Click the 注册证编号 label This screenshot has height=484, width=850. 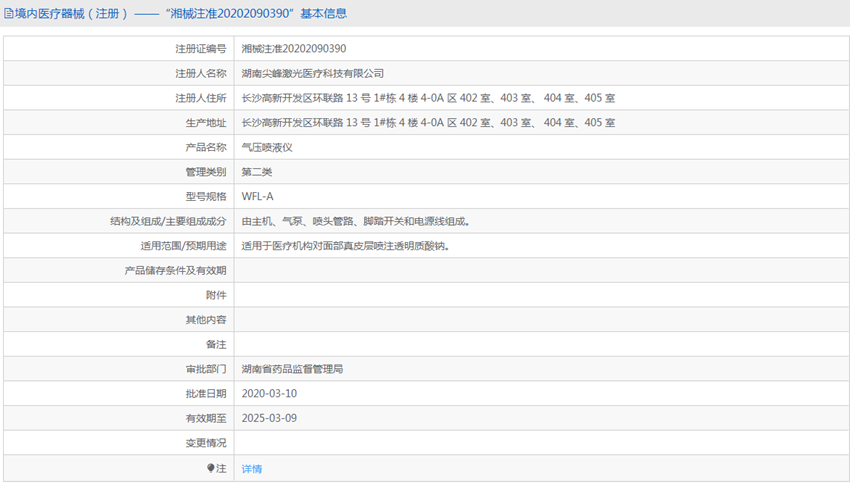tap(201, 49)
